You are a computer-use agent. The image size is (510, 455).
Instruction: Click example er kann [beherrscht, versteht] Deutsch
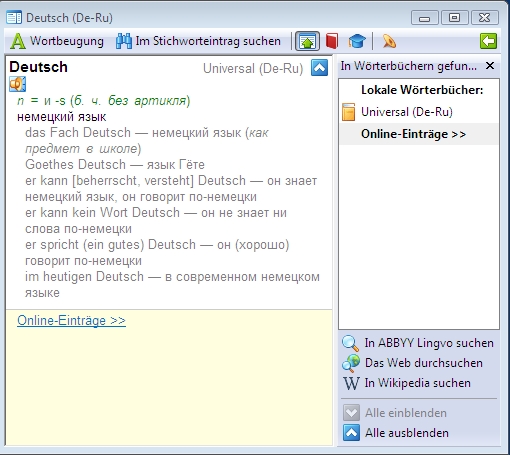(135, 181)
